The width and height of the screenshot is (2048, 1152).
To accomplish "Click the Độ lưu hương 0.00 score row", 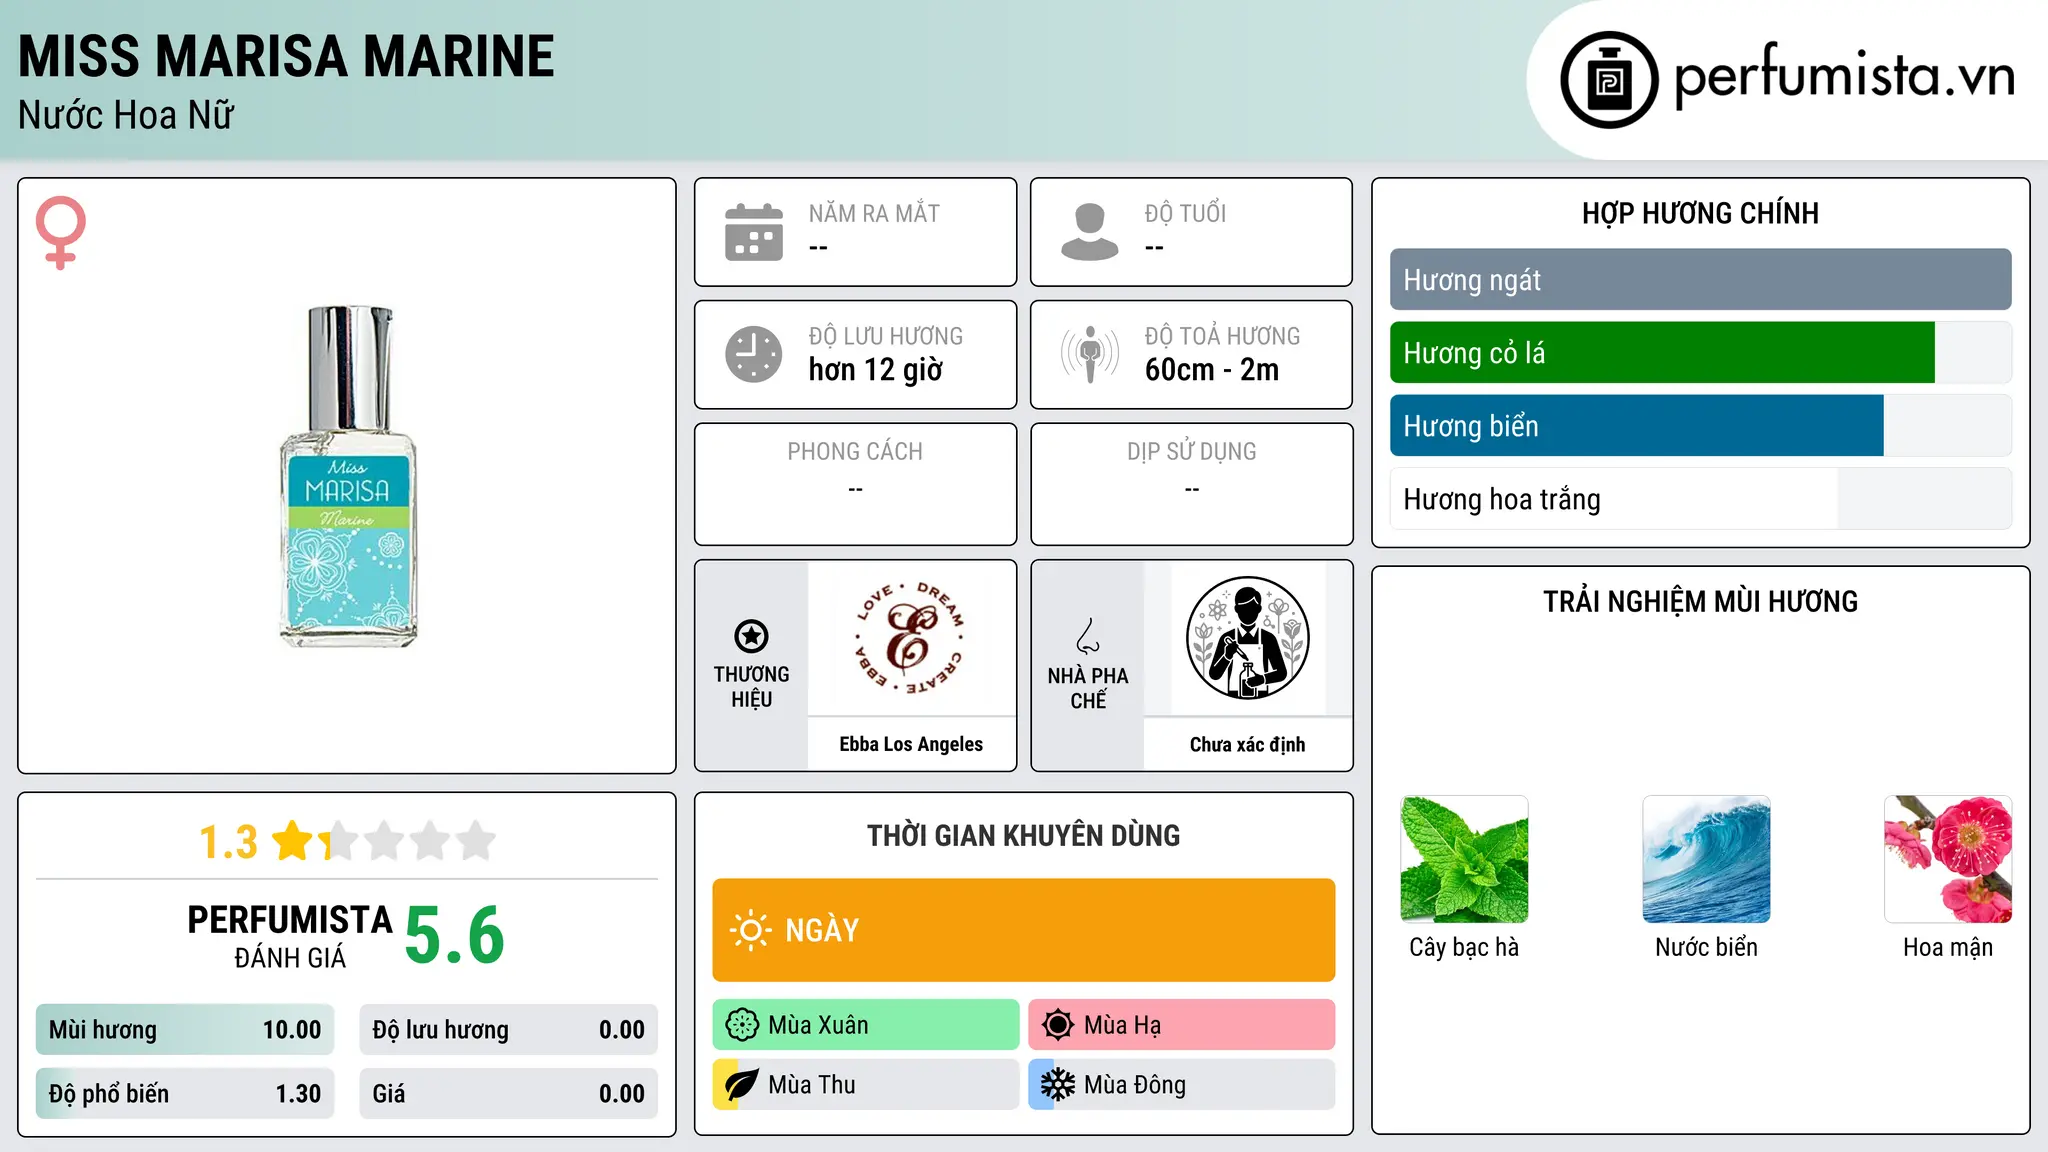I will point(508,1030).
